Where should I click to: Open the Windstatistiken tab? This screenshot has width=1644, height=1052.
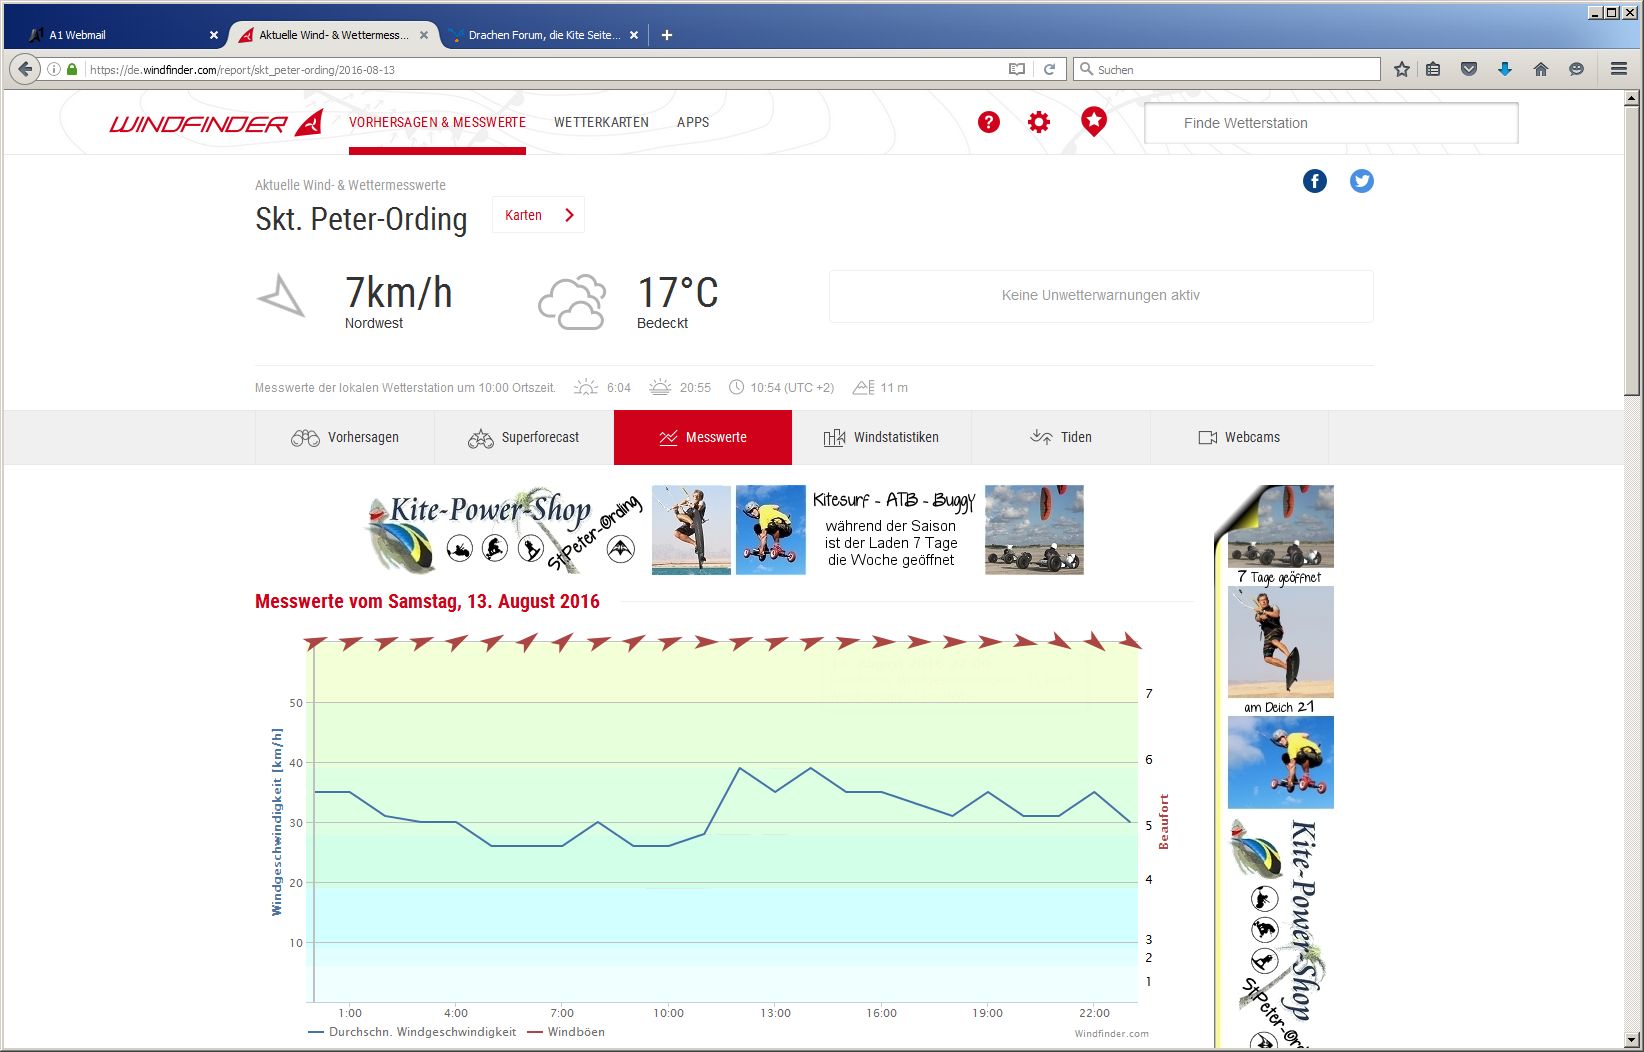(x=881, y=437)
